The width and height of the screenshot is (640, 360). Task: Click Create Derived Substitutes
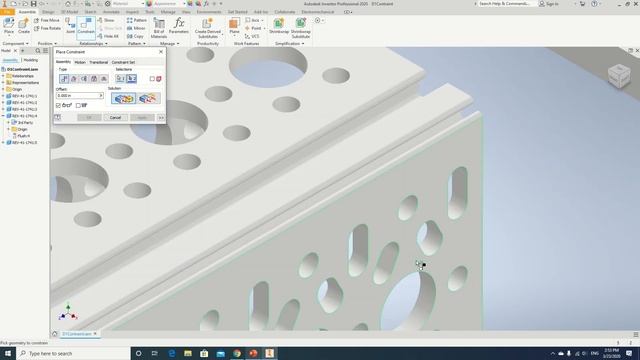[207, 28]
